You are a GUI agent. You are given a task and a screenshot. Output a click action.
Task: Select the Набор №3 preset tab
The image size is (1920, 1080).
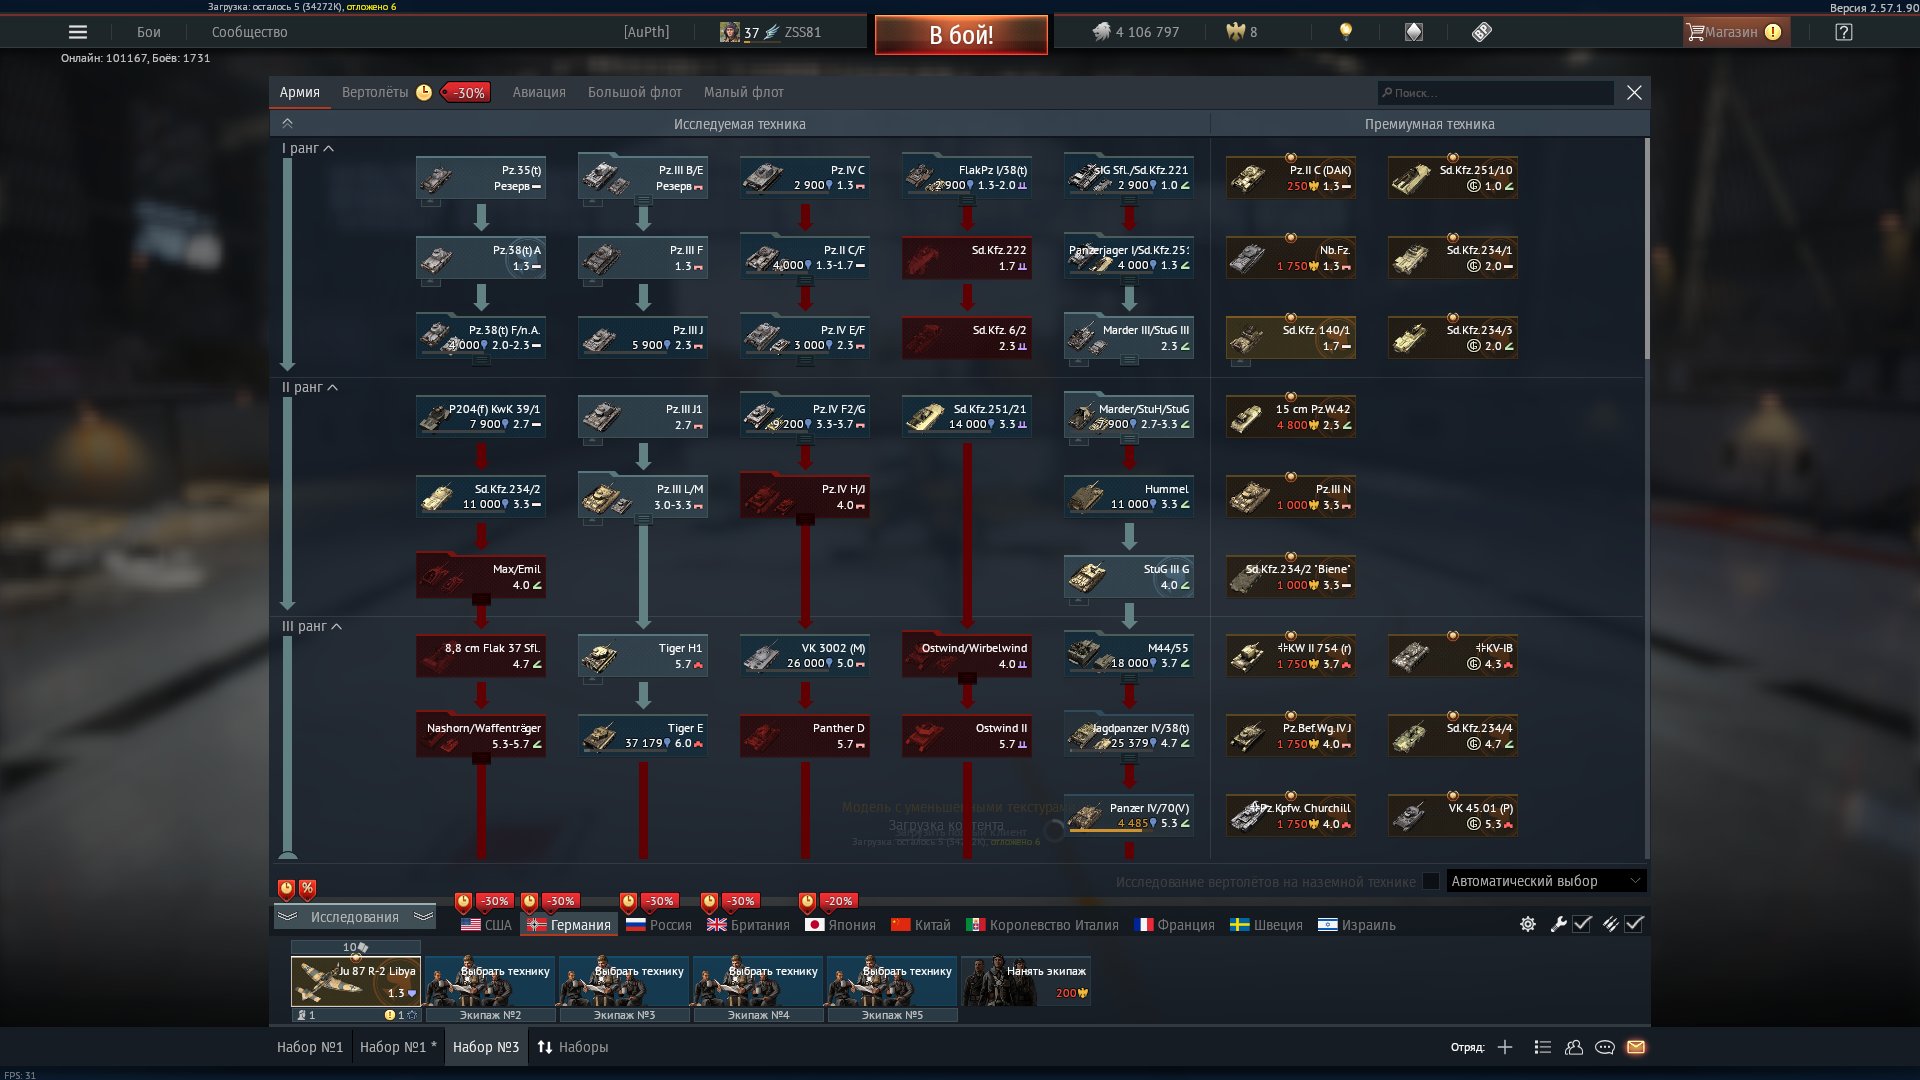tap(486, 1047)
